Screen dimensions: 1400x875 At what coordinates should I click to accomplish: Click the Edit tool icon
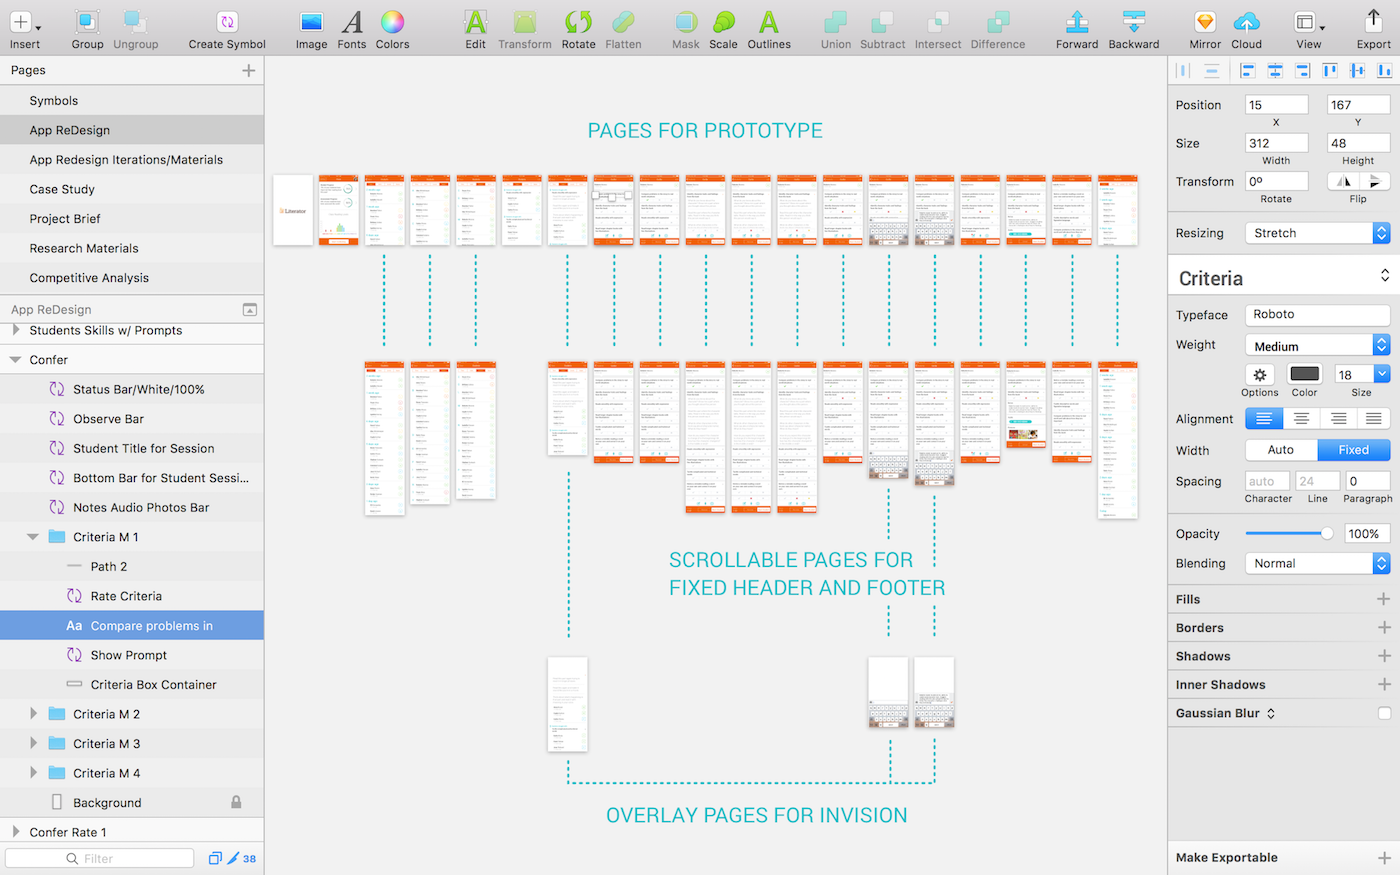coord(476,22)
